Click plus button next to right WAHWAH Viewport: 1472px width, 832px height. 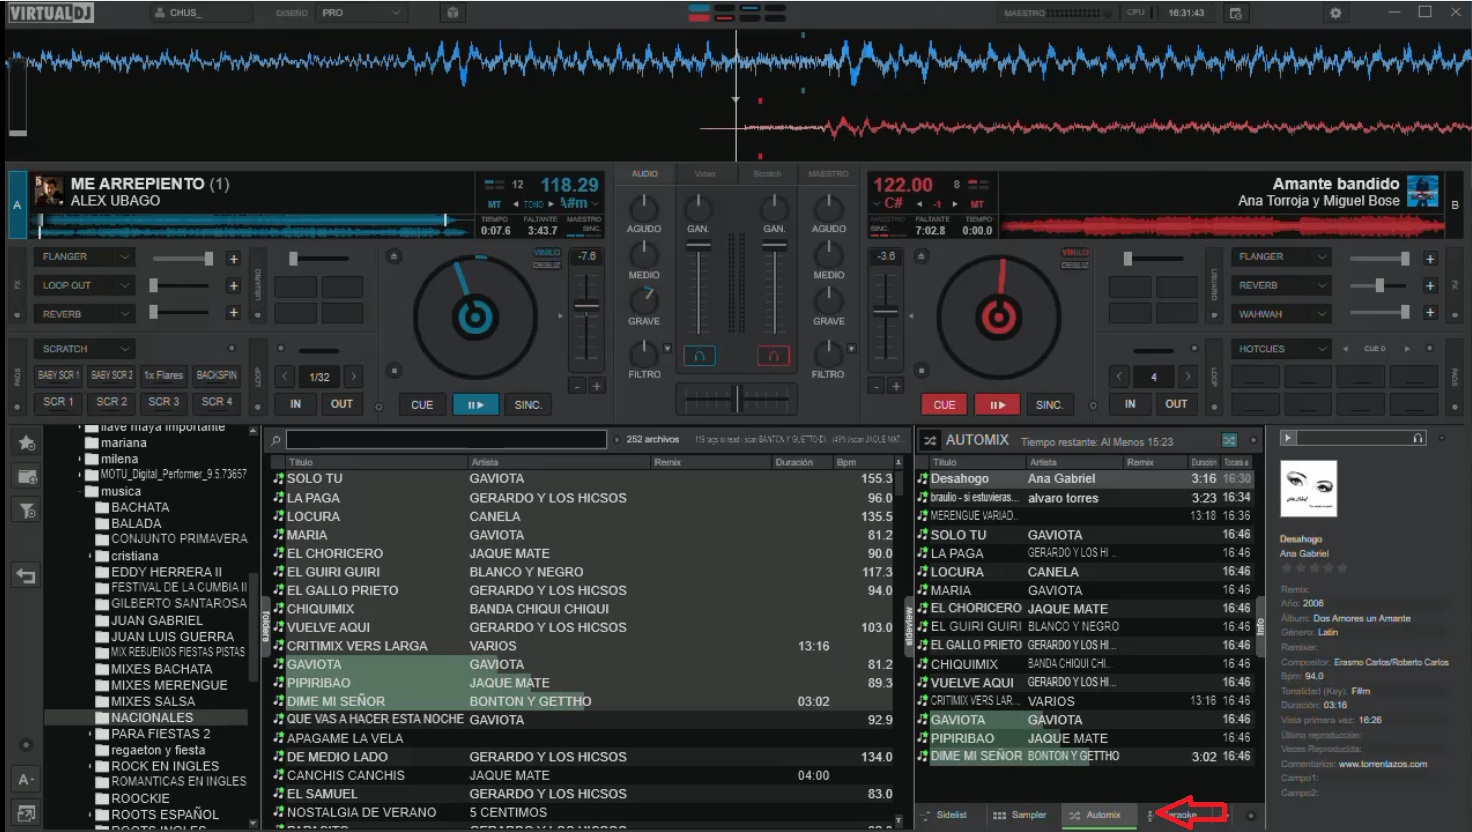tap(1430, 313)
